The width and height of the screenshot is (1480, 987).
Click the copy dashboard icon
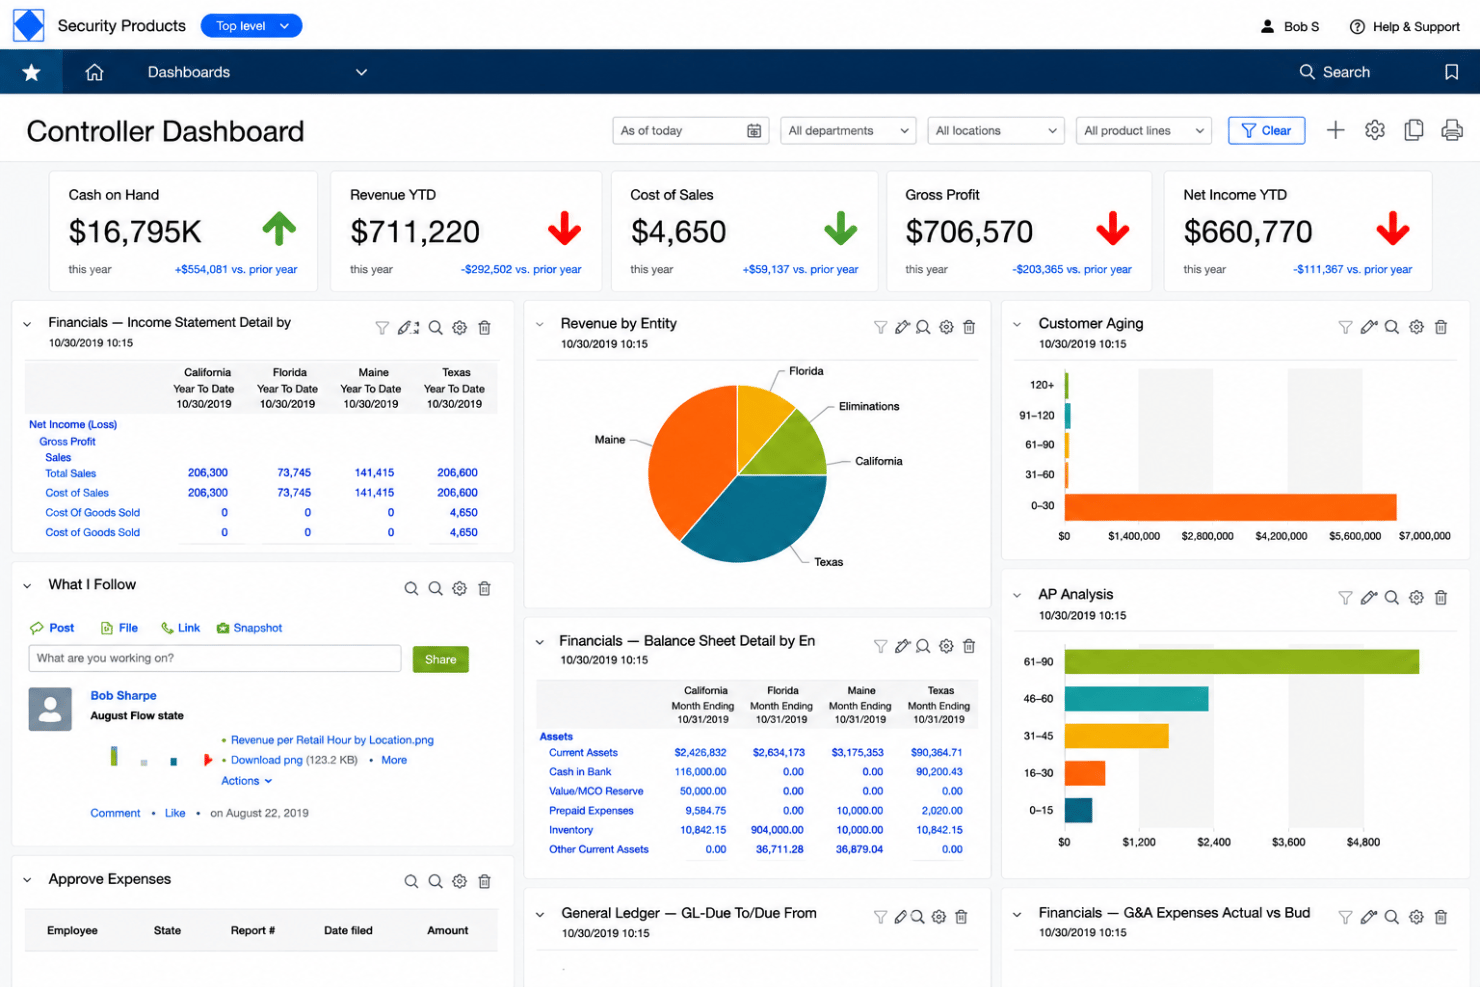1413,130
